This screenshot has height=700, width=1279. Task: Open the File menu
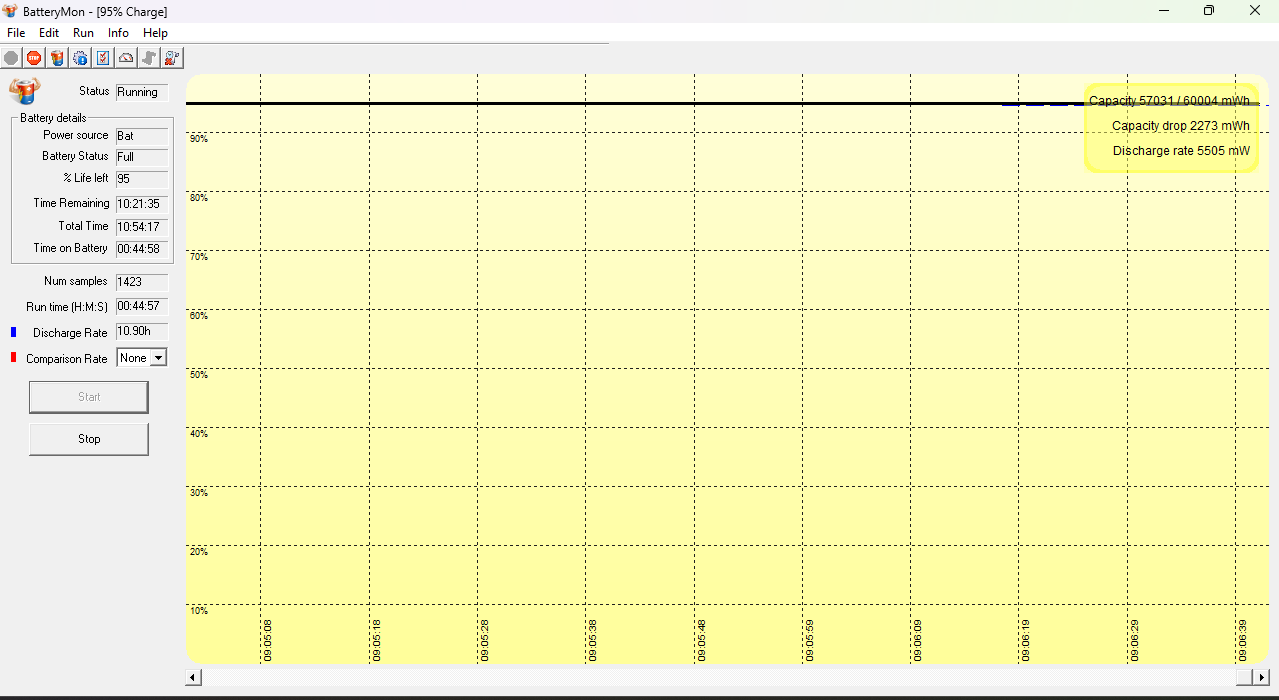click(x=16, y=33)
